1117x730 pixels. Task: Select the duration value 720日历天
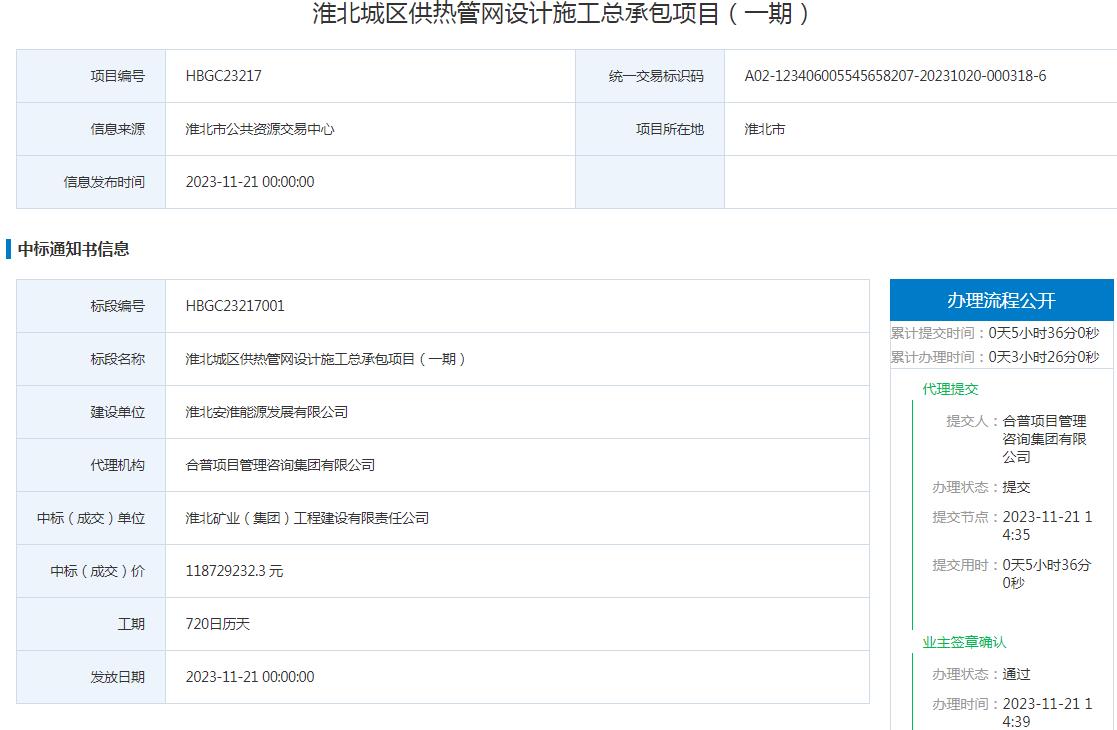tap(218, 624)
